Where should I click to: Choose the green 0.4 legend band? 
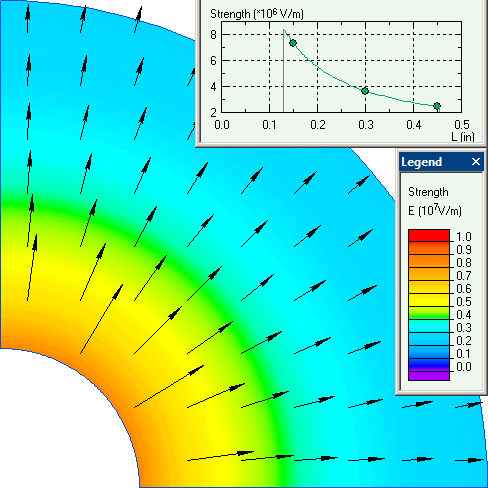pos(429,313)
